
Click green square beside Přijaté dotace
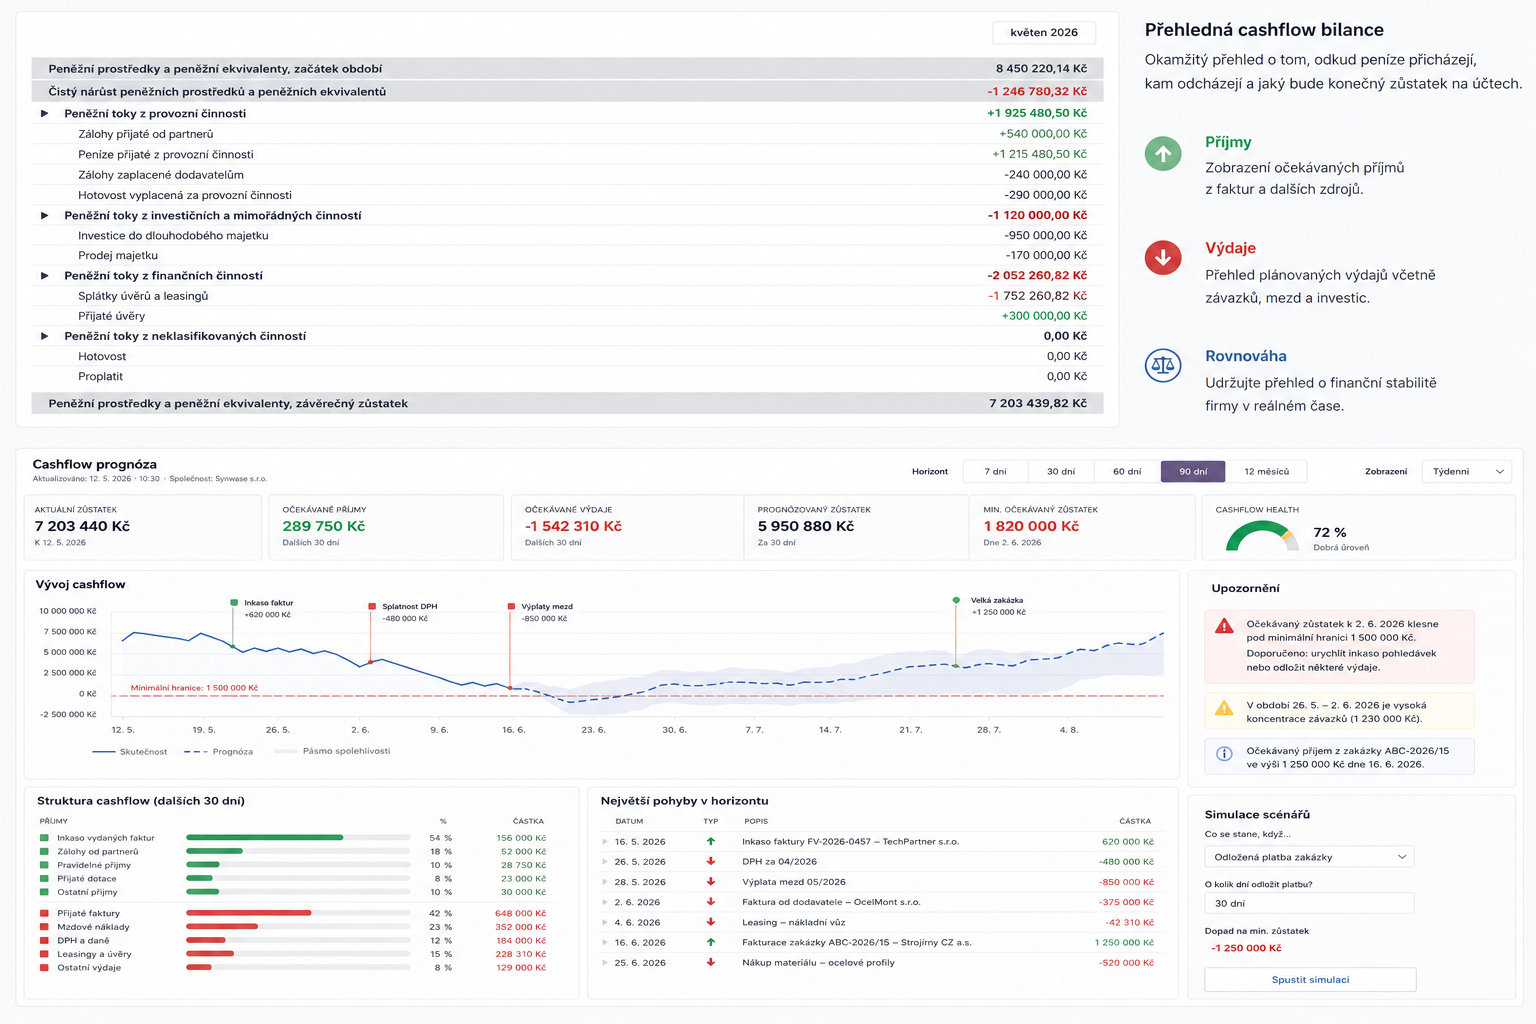44,879
